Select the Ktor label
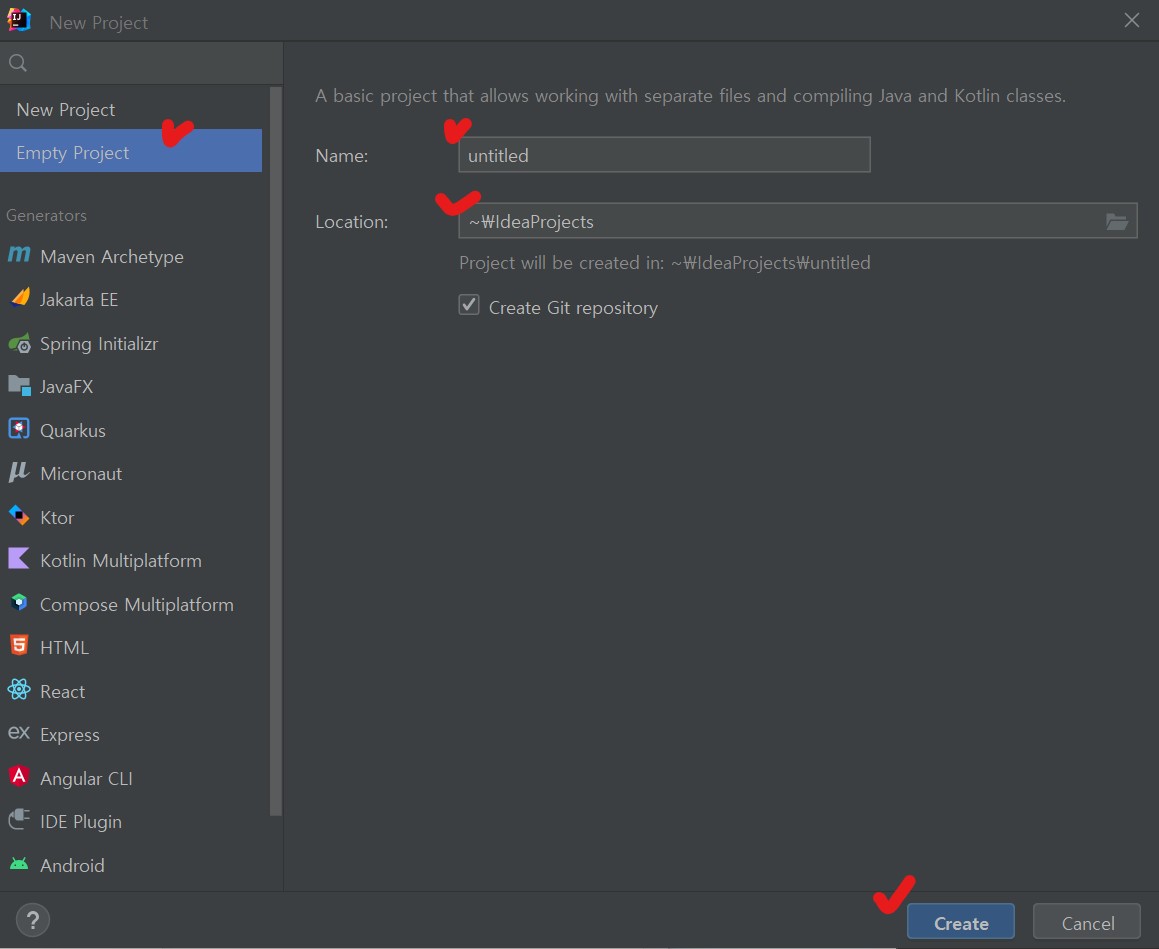The height and width of the screenshot is (949, 1159). click(57, 517)
